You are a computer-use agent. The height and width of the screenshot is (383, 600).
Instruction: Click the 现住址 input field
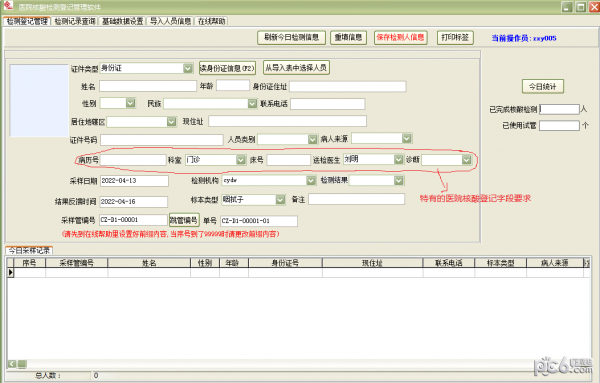287,121
